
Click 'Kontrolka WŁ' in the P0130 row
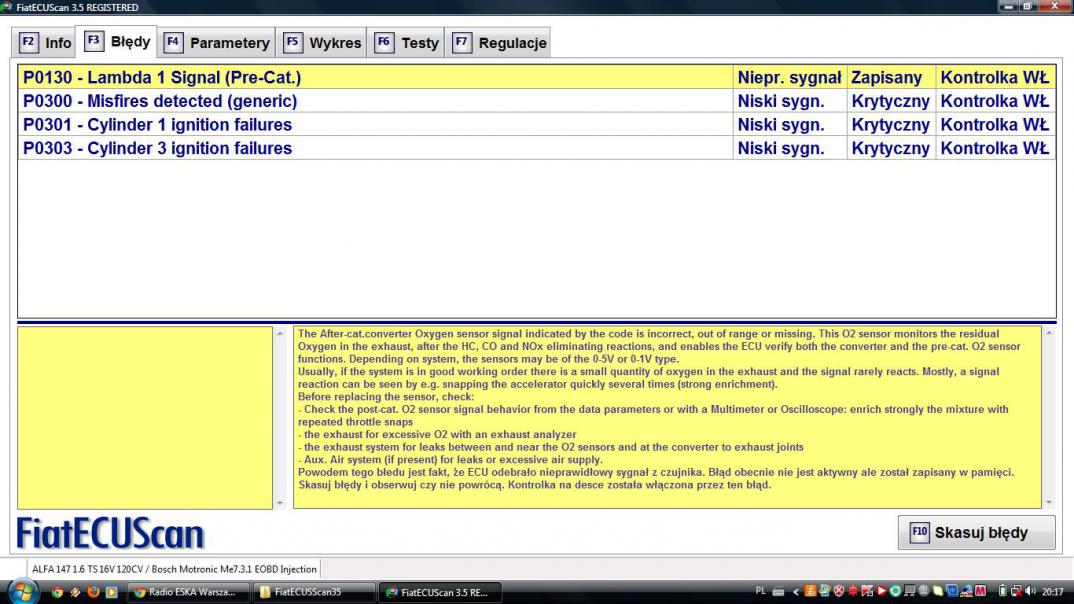coord(995,77)
